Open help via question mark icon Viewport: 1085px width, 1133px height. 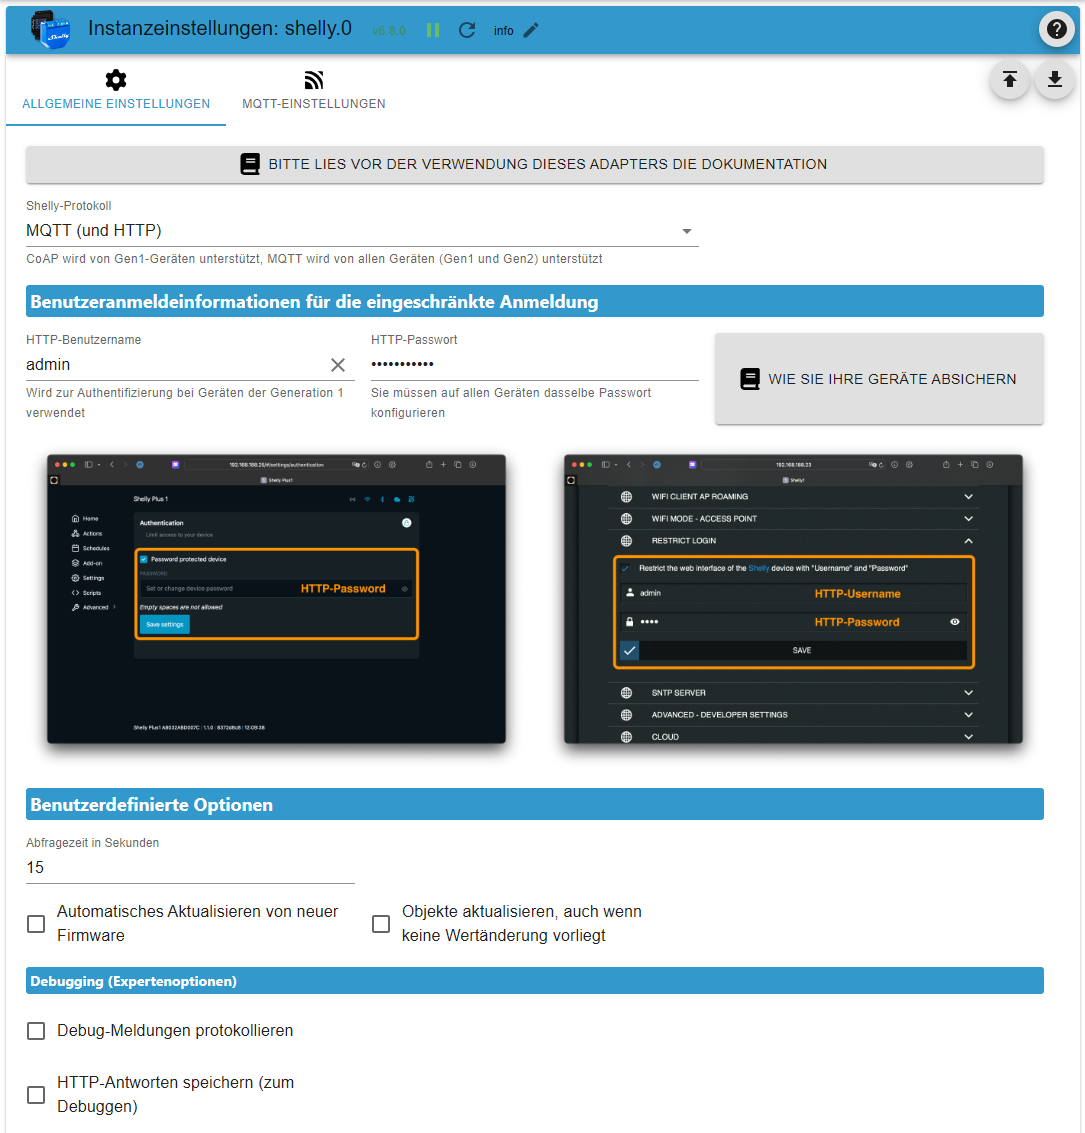click(x=1056, y=30)
